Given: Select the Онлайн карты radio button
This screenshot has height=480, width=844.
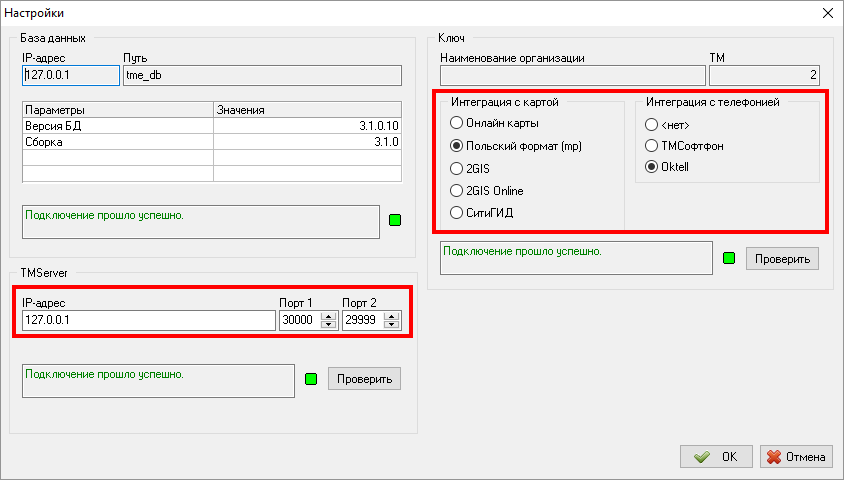Looking at the screenshot, I should [457, 123].
